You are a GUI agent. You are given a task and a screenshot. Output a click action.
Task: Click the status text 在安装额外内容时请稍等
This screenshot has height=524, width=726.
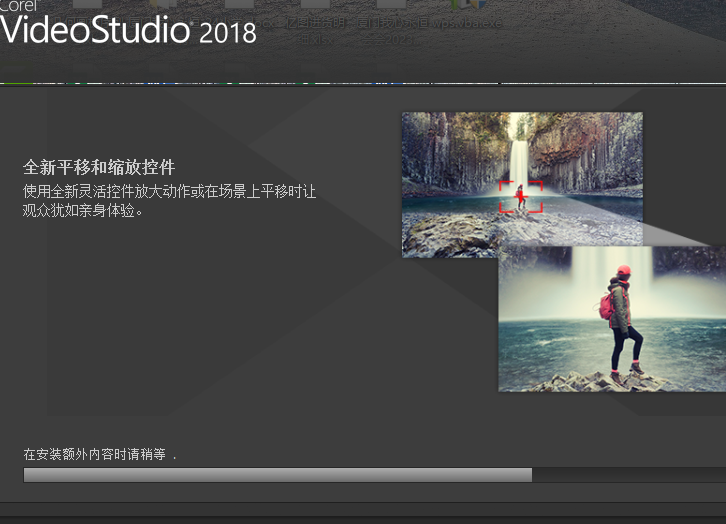click(x=94, y=454)
